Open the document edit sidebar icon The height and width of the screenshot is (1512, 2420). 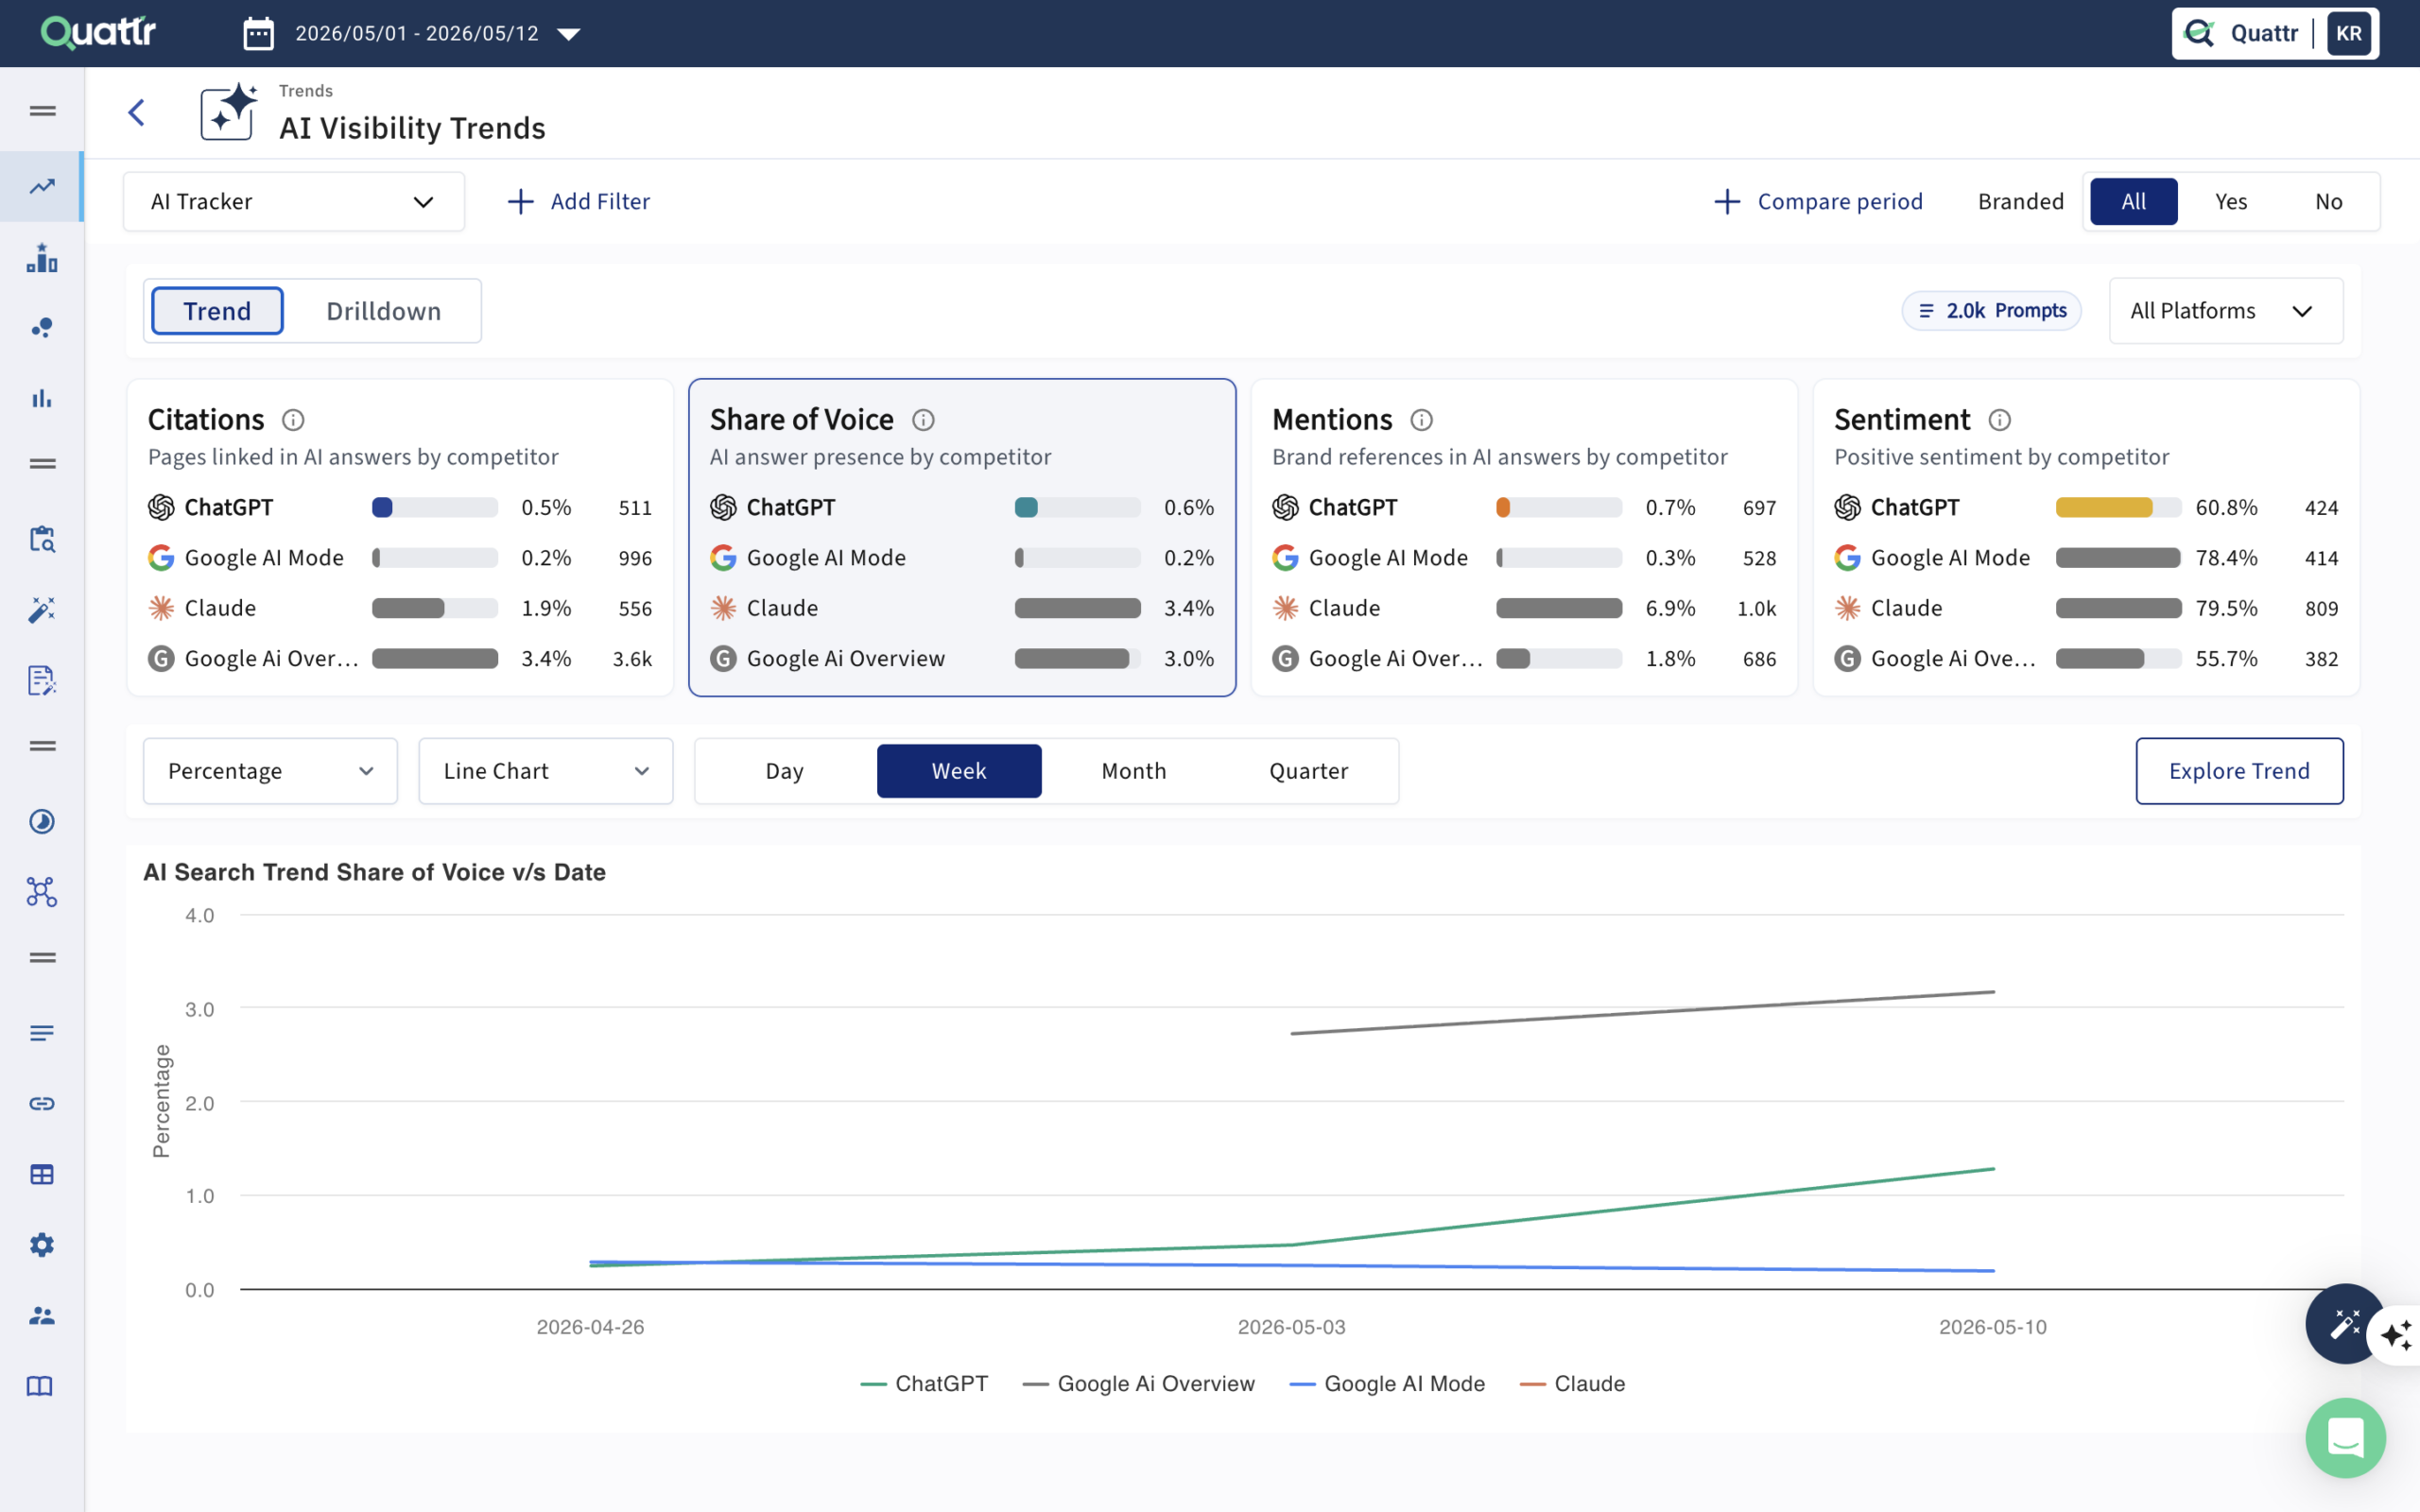[42, 680]
